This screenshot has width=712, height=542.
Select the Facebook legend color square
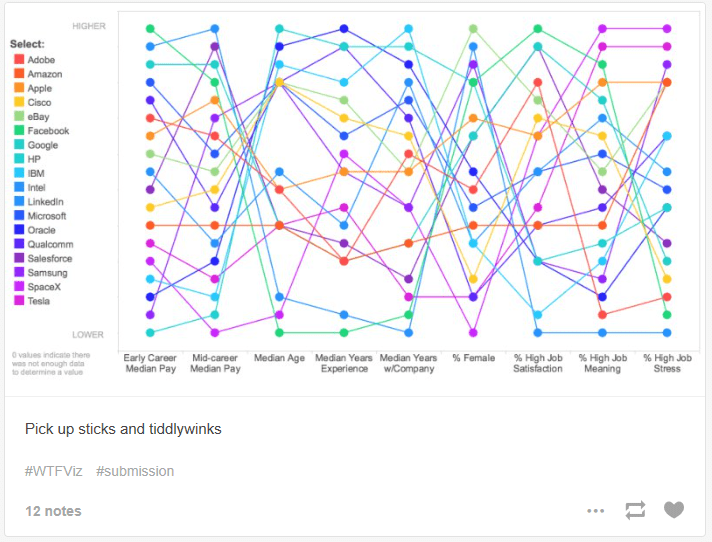click(19, 131)
